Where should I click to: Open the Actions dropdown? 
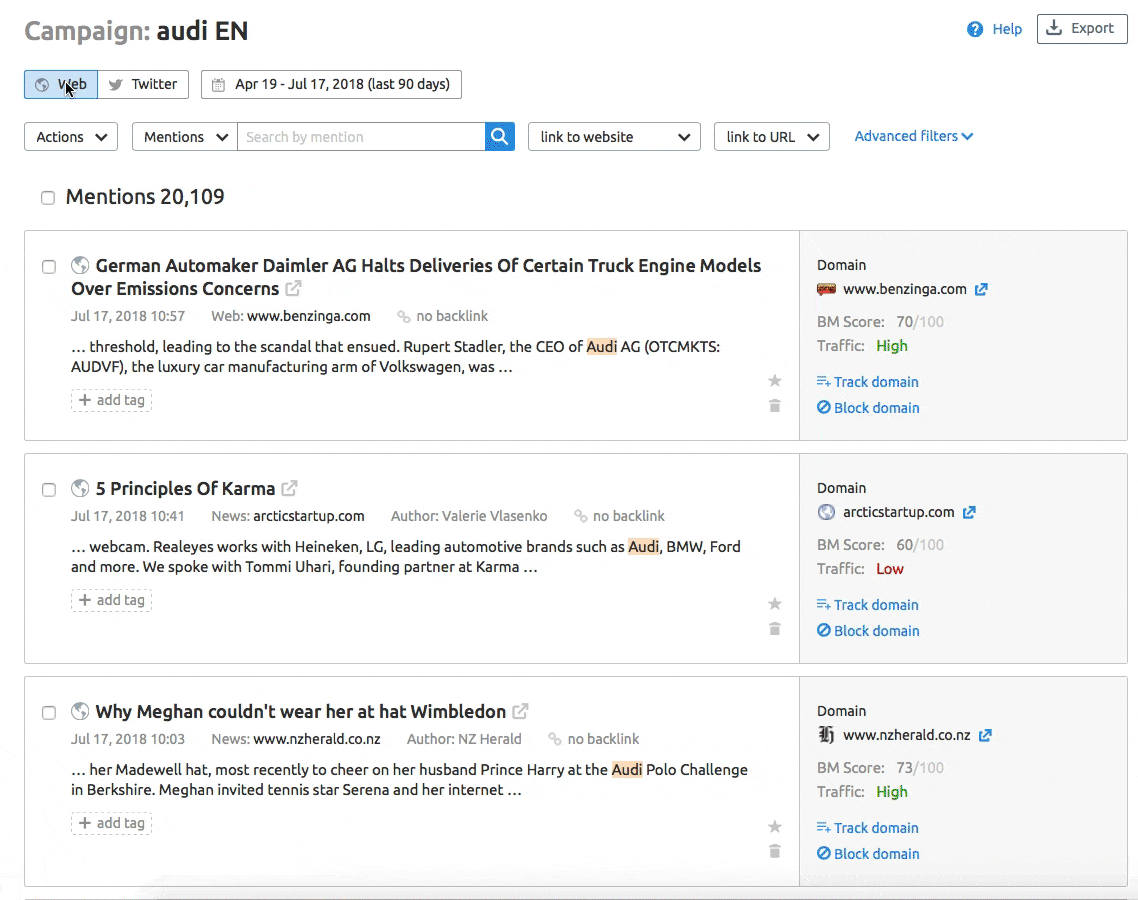click(71, 136)
